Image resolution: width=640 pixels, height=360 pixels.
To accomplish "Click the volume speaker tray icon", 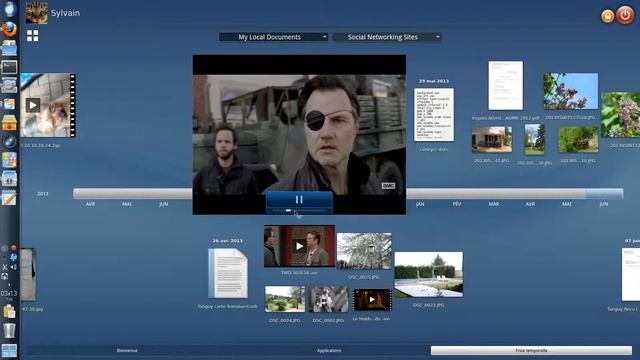I will pyautogui.click(x=13, y=267).
